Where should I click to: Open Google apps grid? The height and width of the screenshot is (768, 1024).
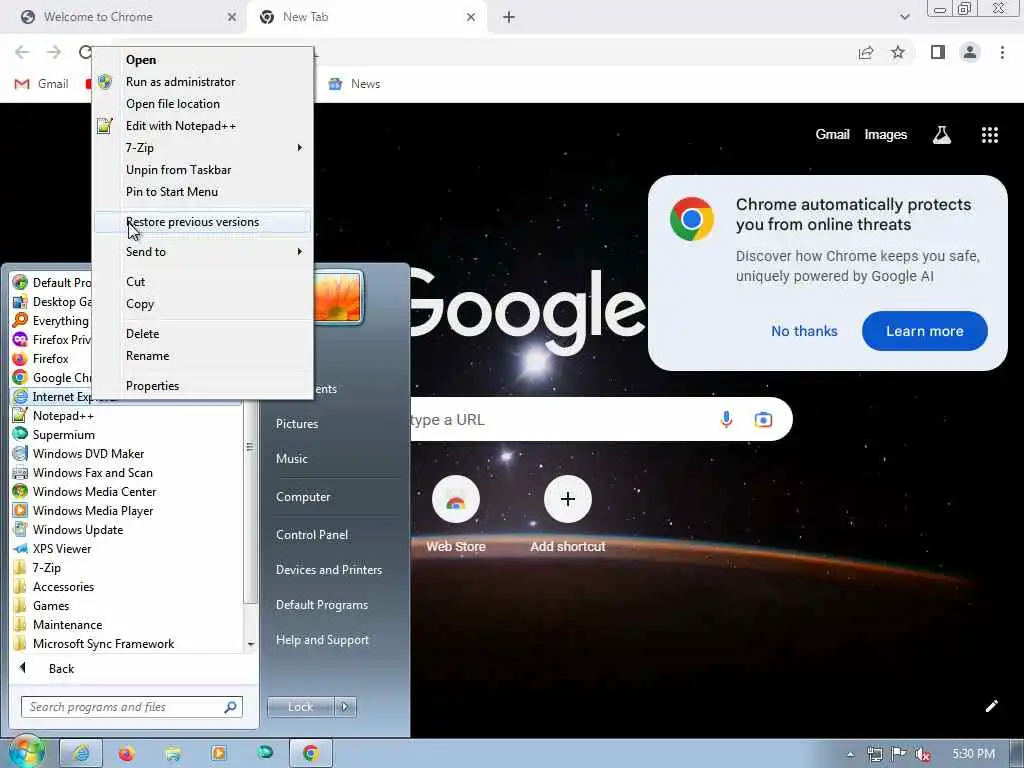coord(989,135)
